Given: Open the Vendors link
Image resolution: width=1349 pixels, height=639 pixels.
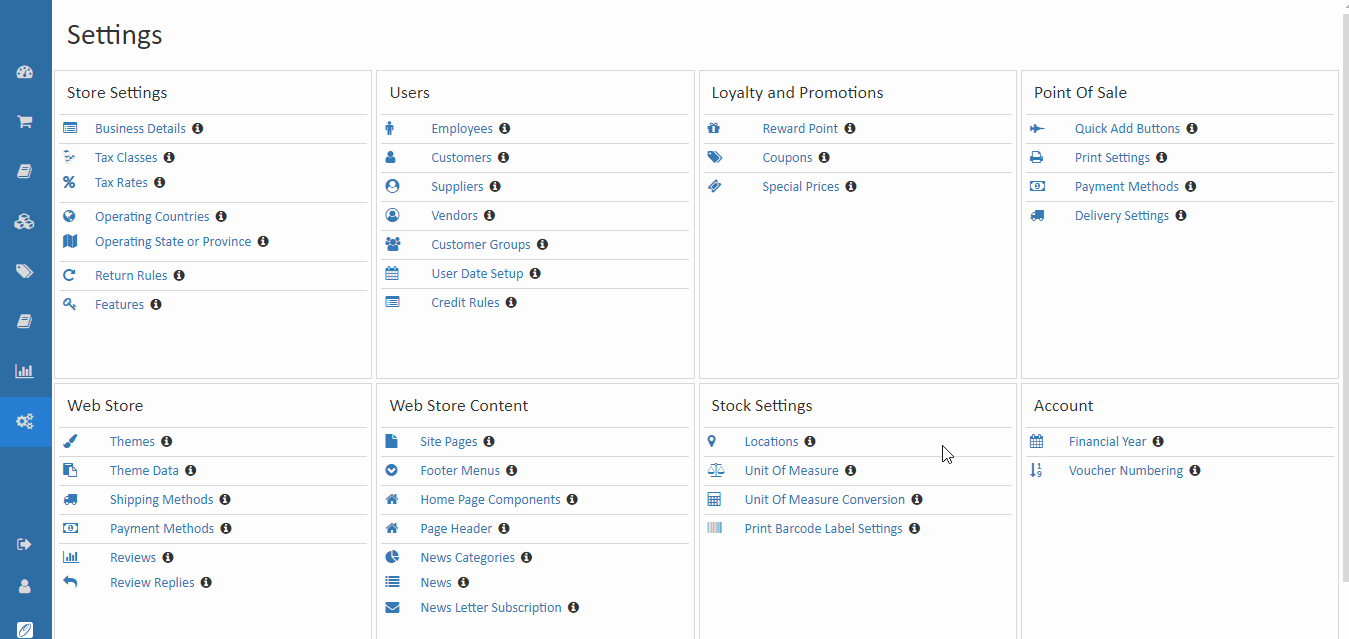Looking at the screenshot, I should click(455, 216).
